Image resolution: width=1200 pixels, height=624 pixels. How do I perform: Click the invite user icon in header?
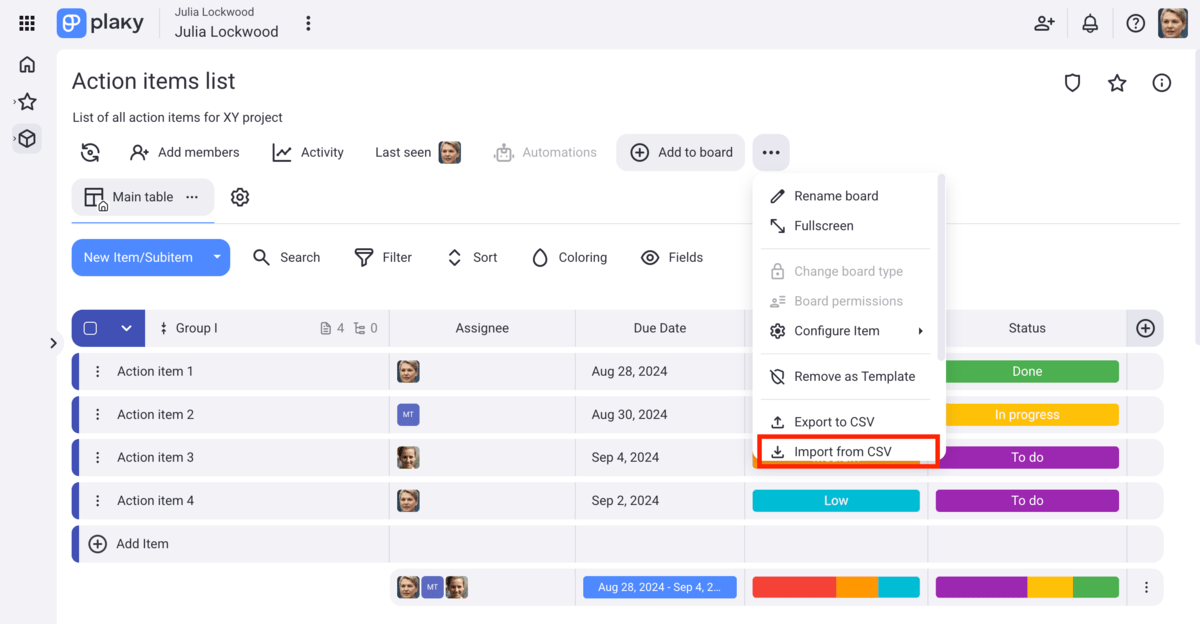(1044, 23)
